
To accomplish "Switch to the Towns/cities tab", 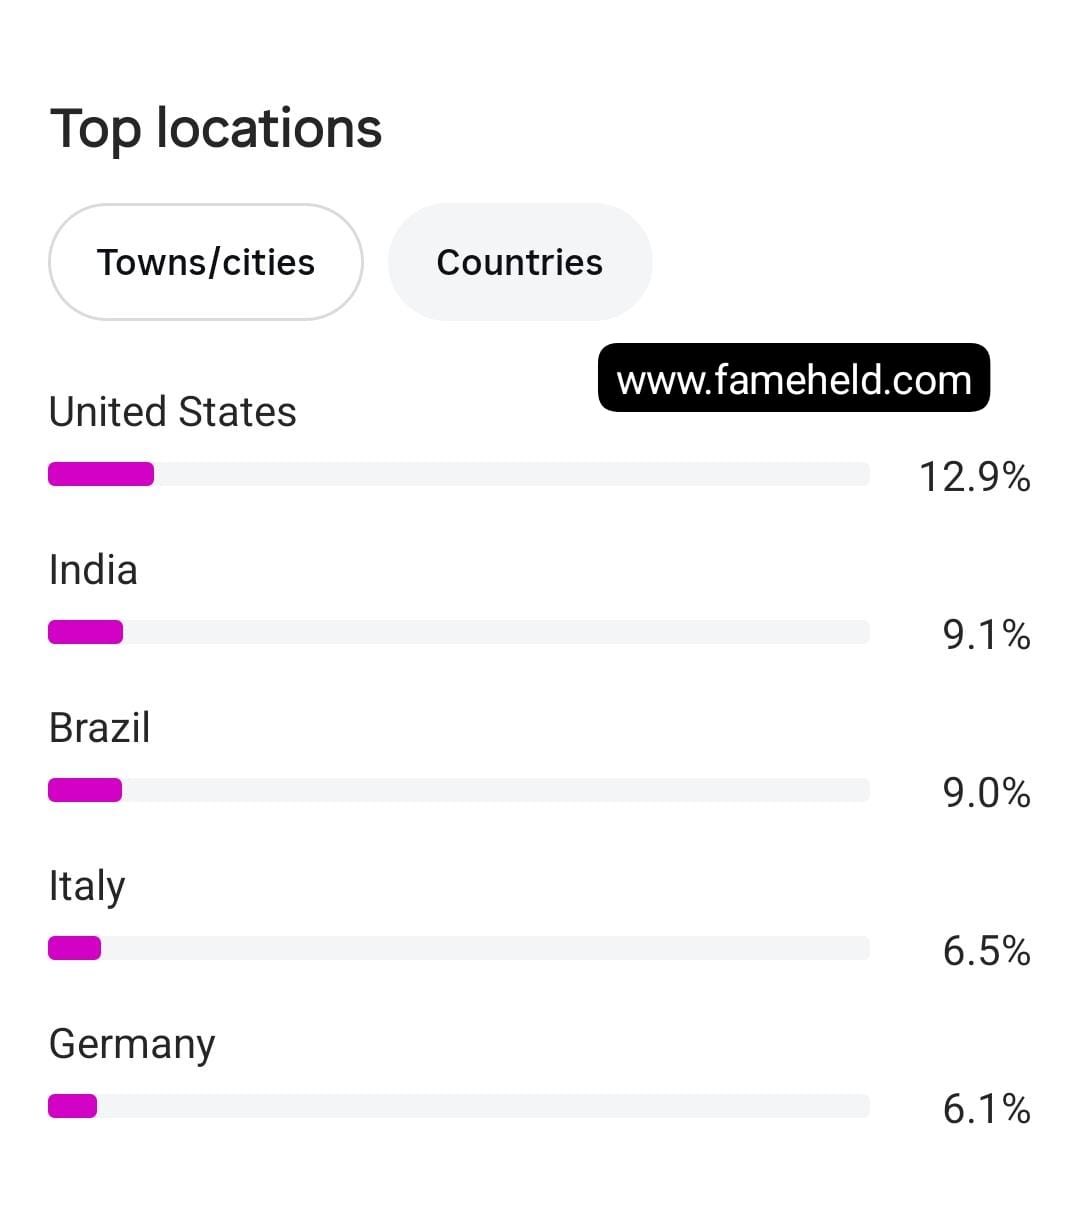I will (x=205, y=262).
